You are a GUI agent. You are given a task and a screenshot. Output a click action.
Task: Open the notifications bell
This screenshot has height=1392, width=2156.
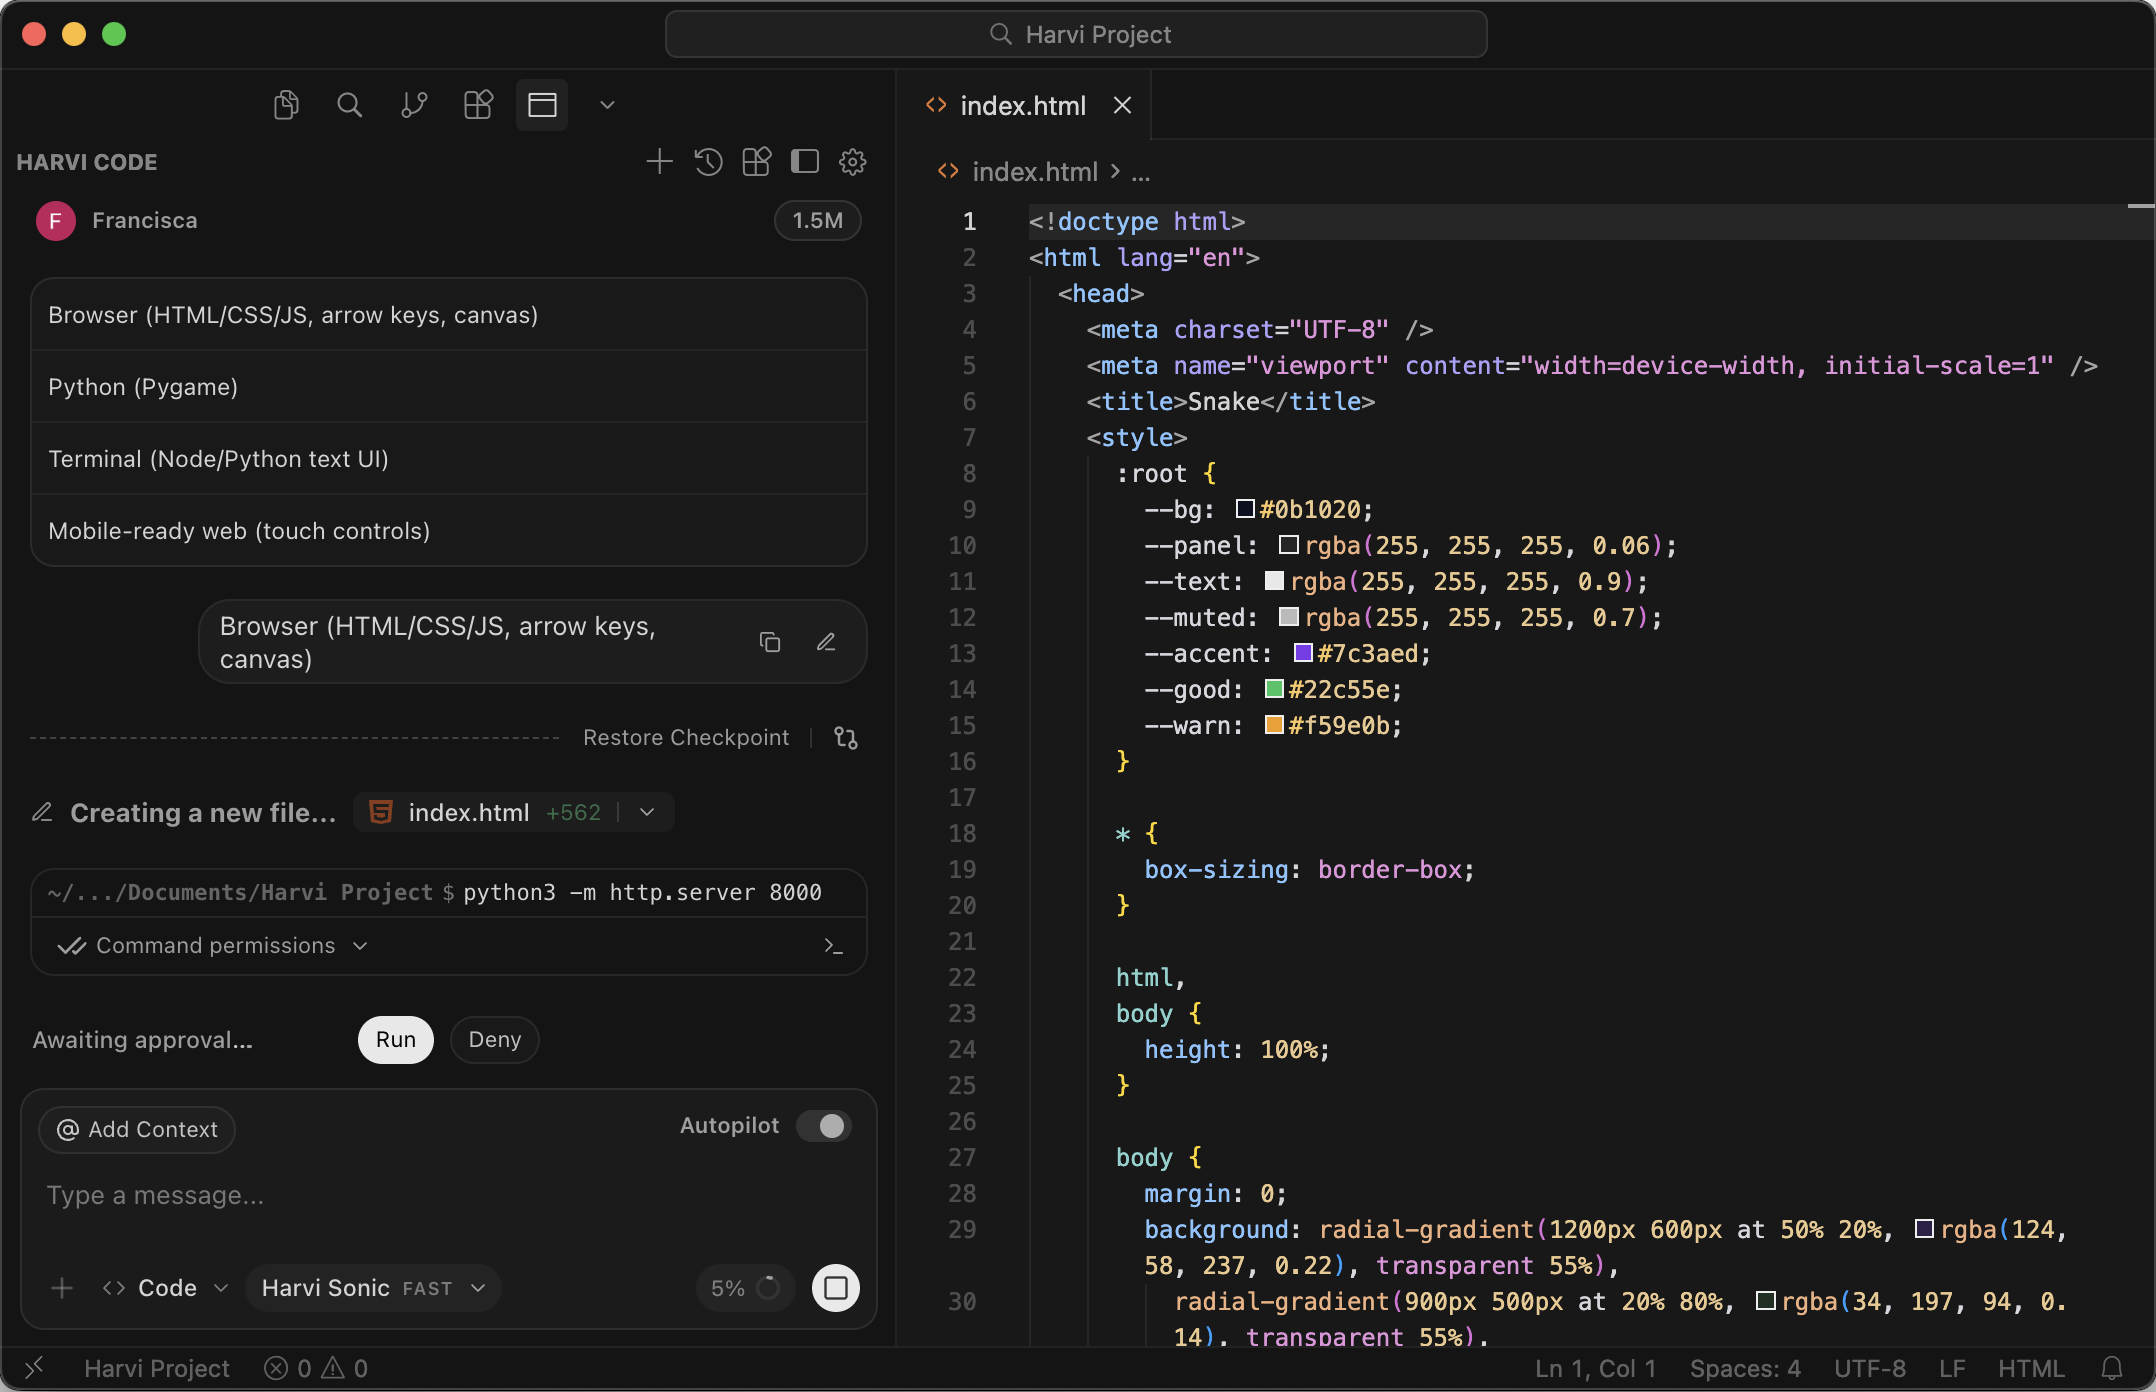(x=2112, y=1368)
